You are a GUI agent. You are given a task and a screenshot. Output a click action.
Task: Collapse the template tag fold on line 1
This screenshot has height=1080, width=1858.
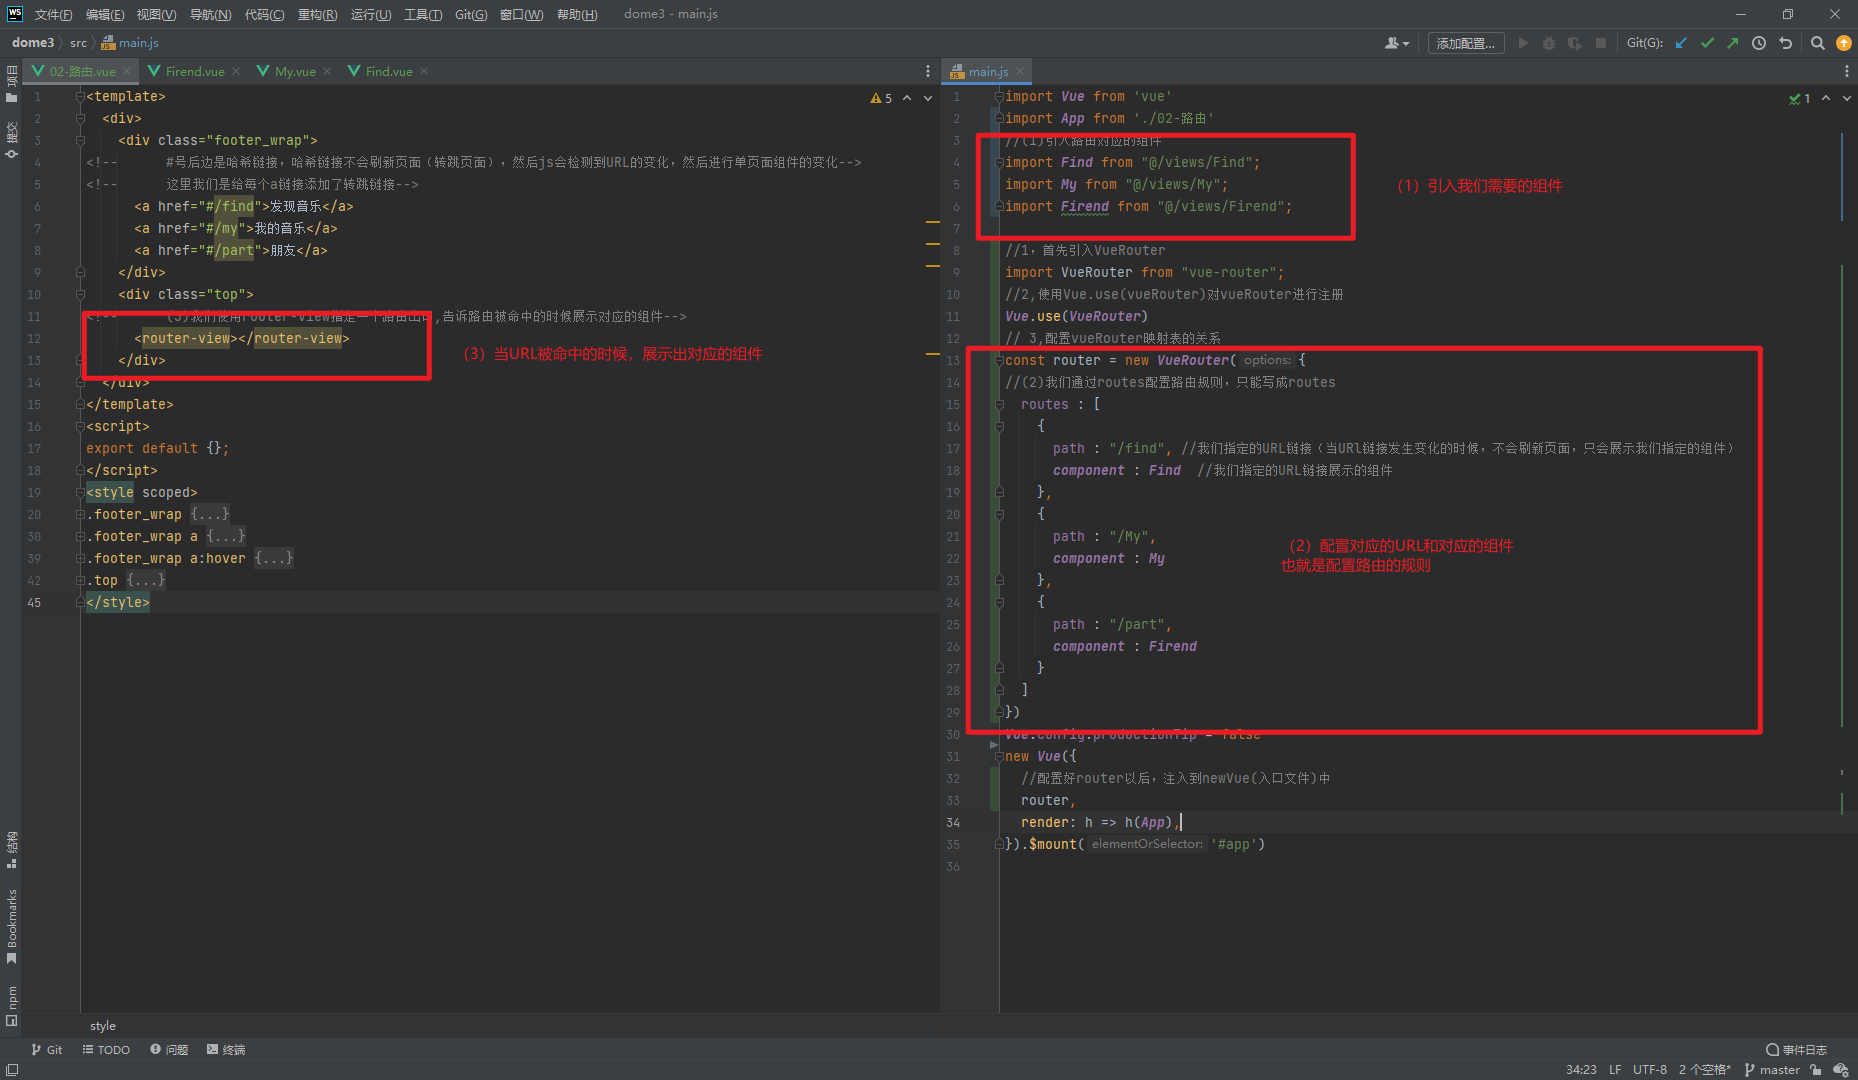click(80, 96)
